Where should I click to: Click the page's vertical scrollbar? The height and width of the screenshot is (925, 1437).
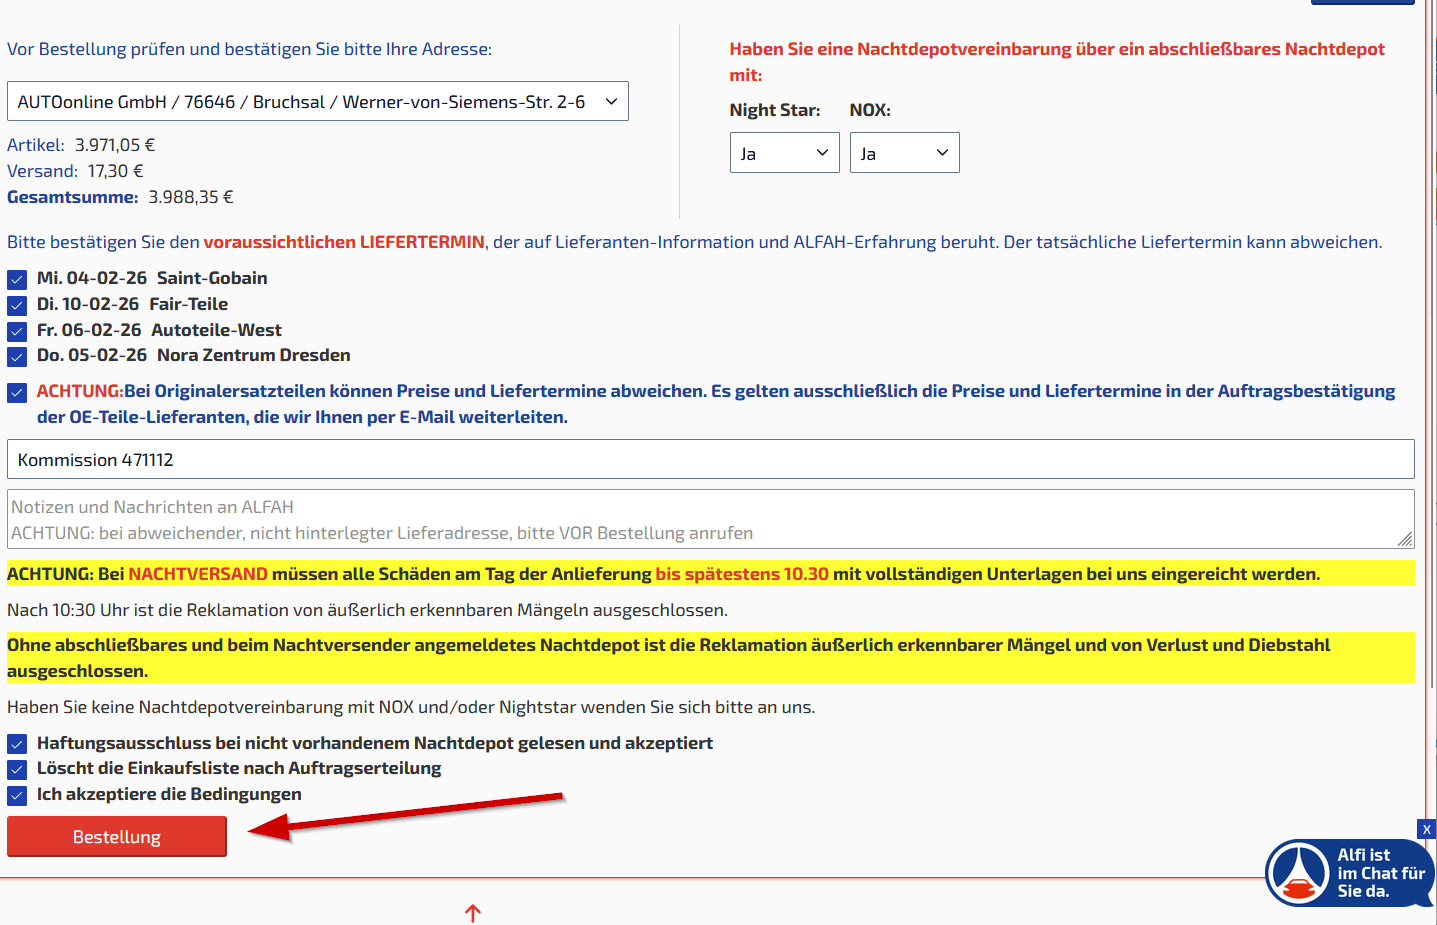[x=1432, y=400]
